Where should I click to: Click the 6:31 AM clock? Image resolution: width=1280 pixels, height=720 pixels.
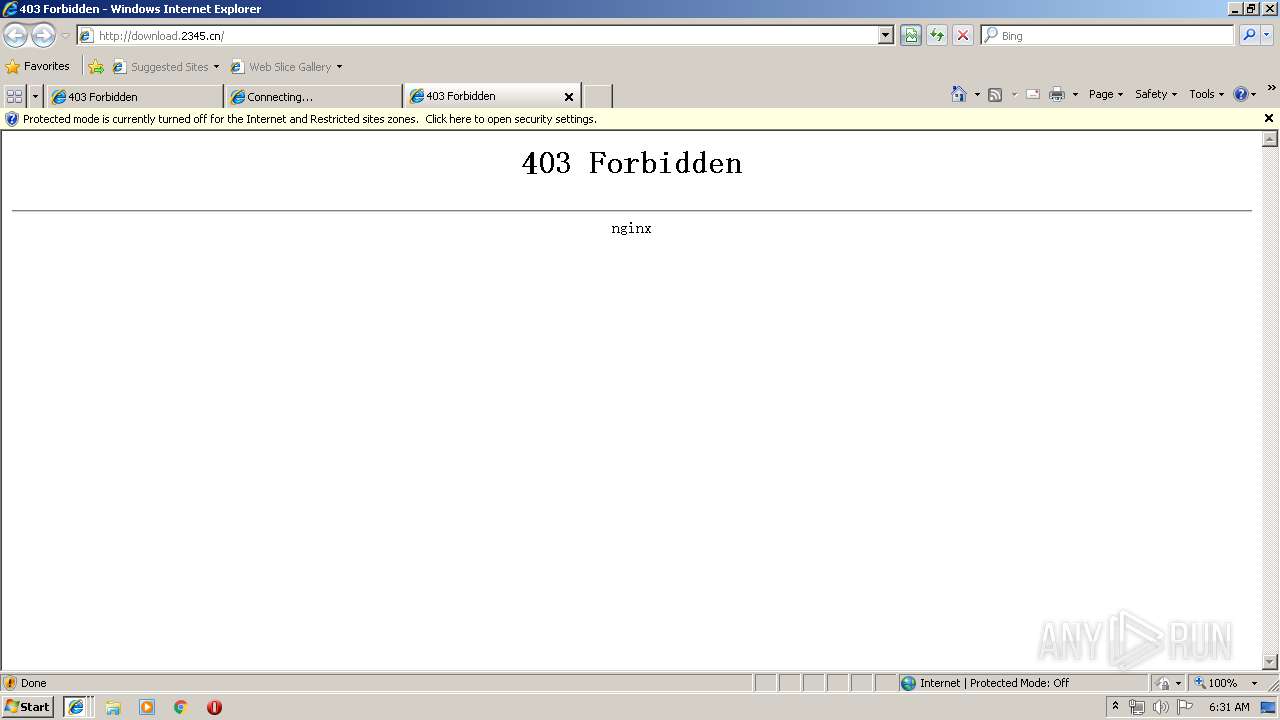click(x=1229, y=707)
